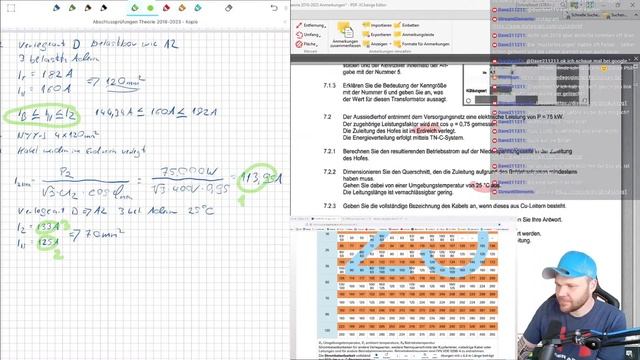Close the dark notification bar in PDF-XChange
Screen dimensions: 640x360
pos(636,59)
